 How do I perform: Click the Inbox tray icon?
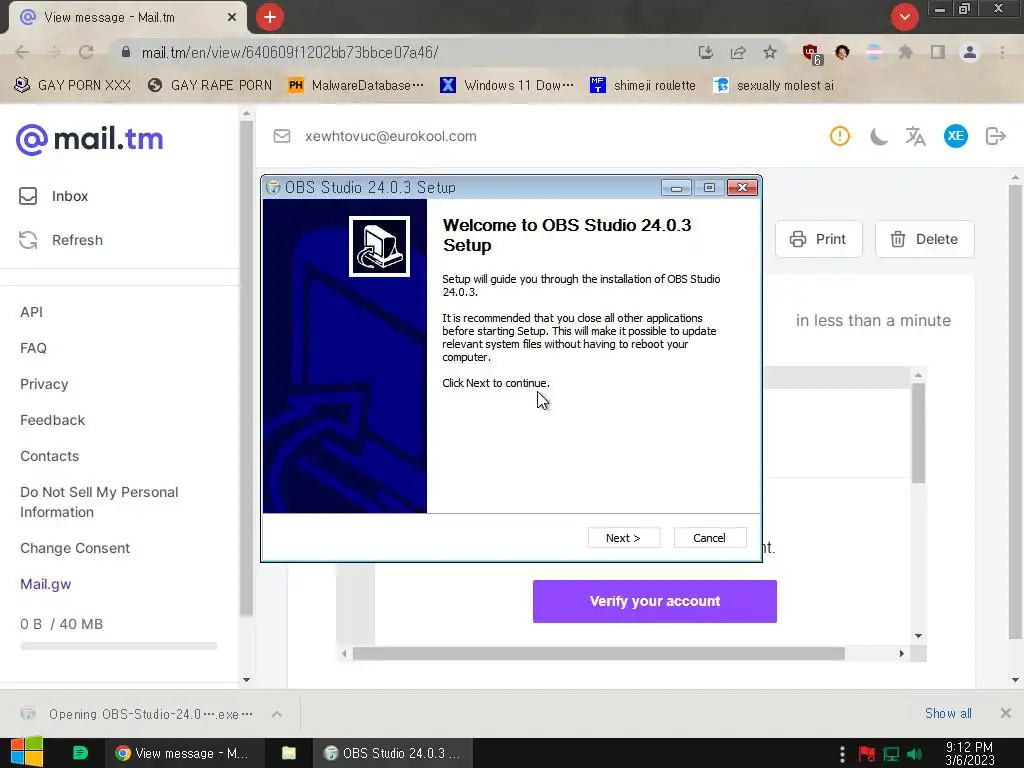[x=28, y=196]
